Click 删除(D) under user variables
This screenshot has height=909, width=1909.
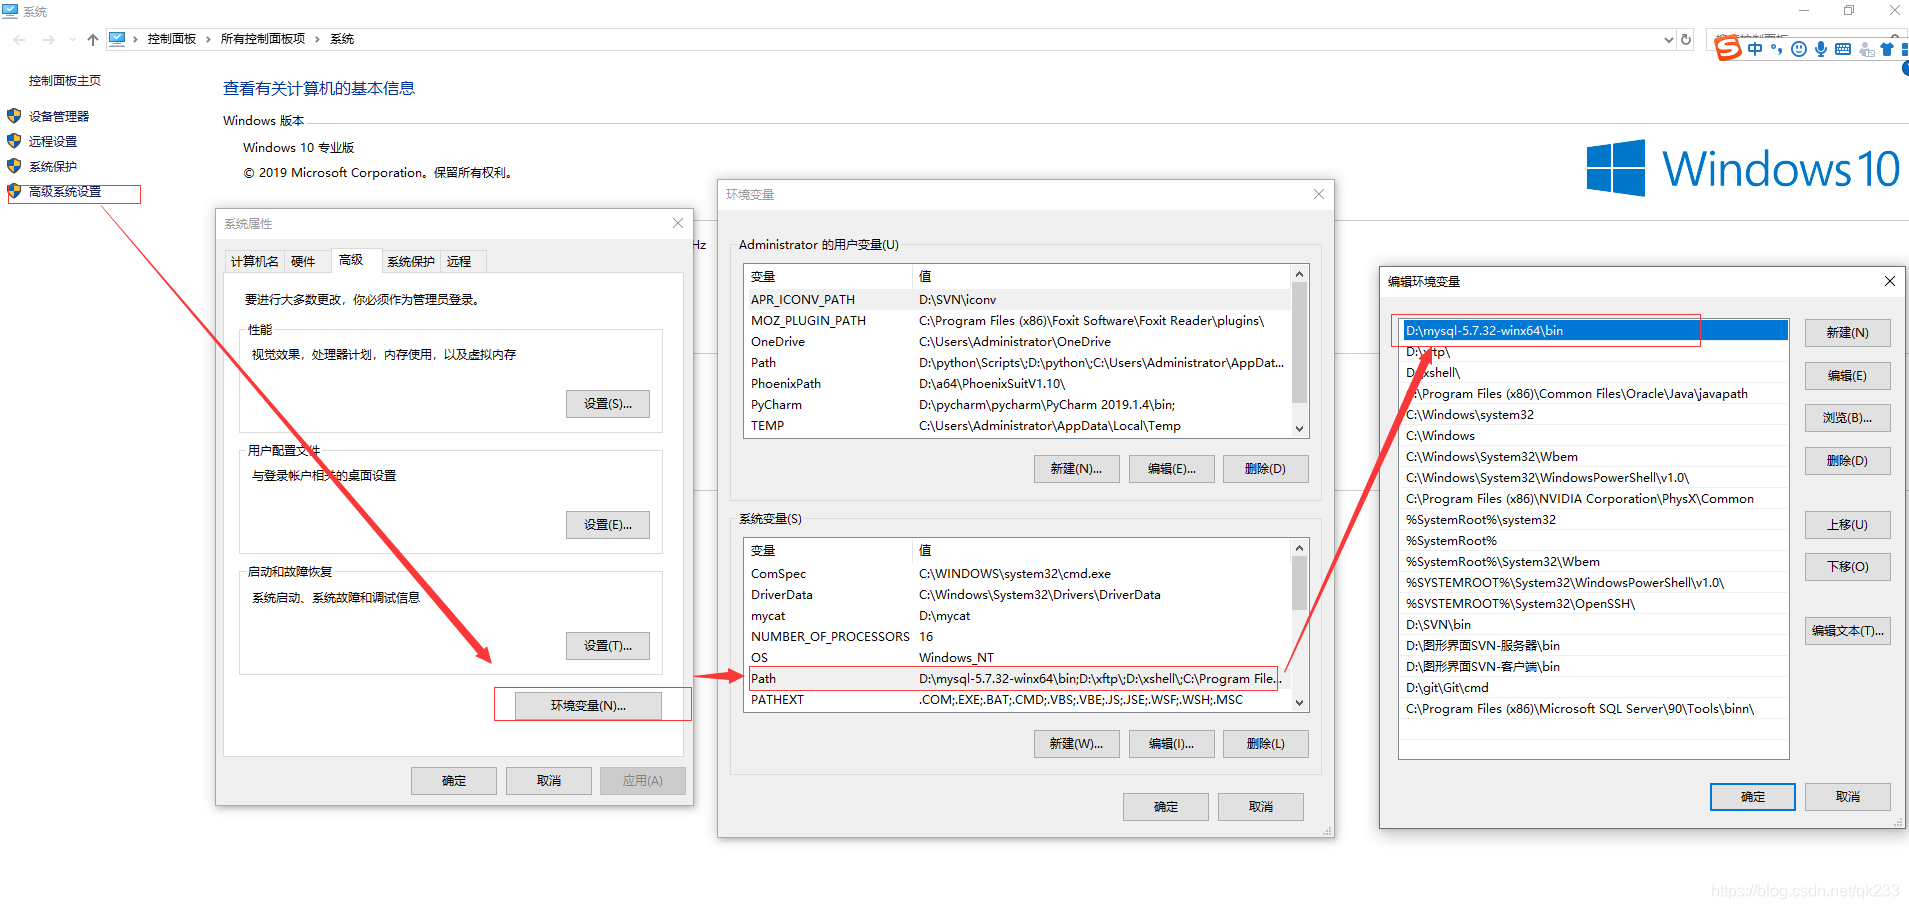point(1266,469)
